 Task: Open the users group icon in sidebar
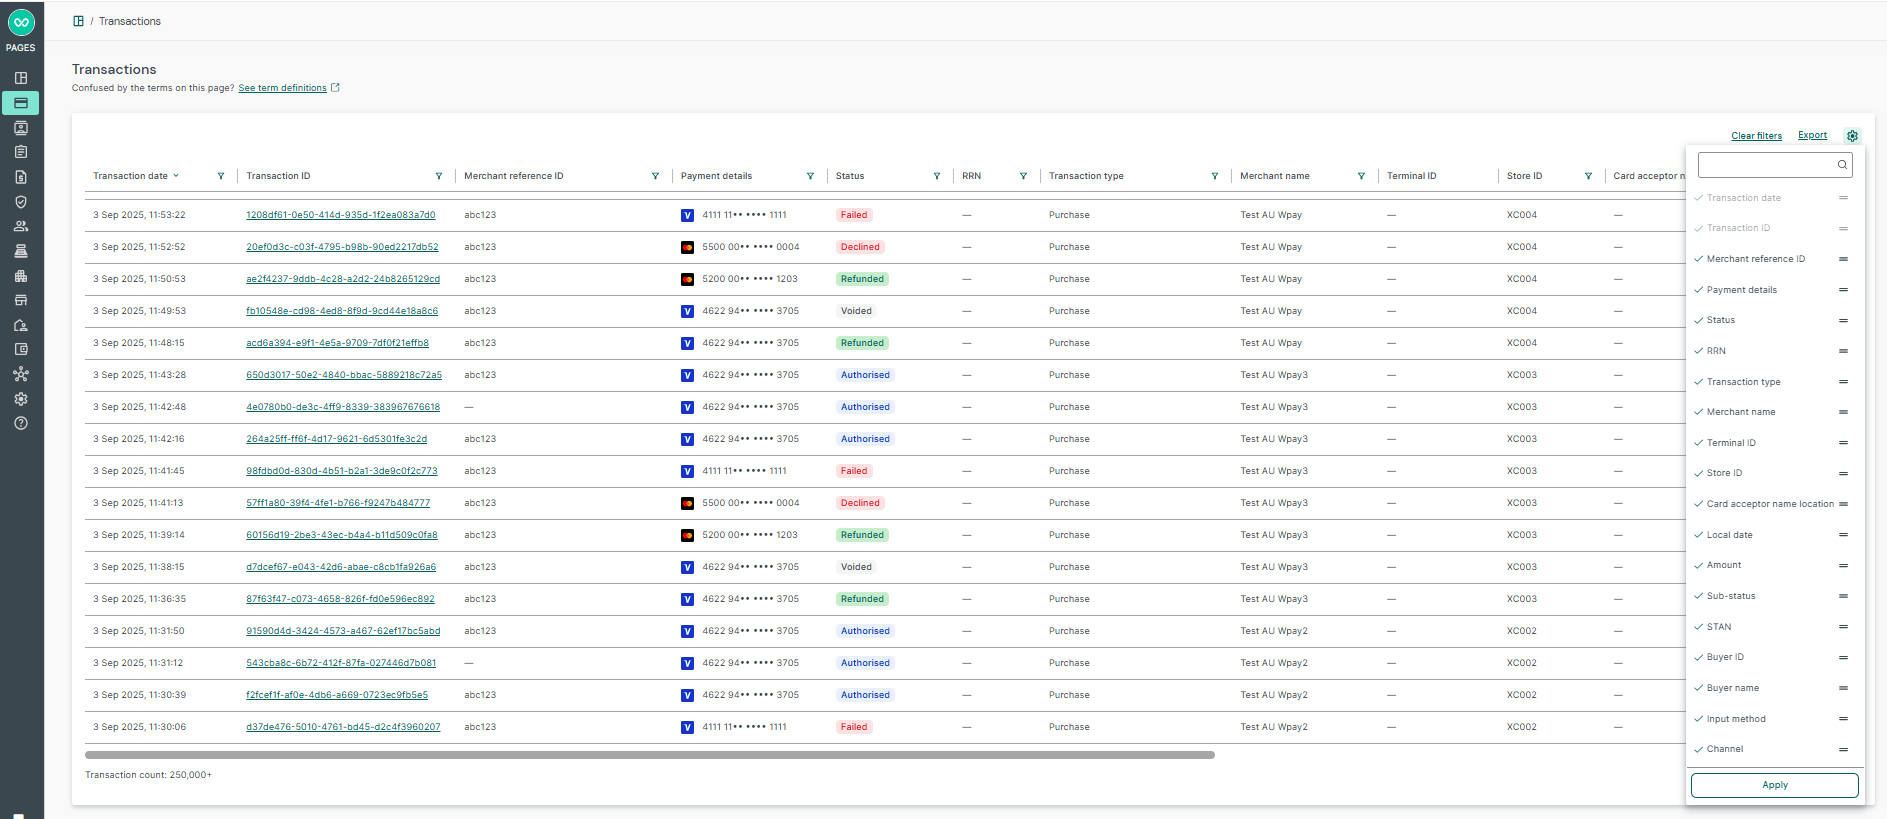click(21, 226)
